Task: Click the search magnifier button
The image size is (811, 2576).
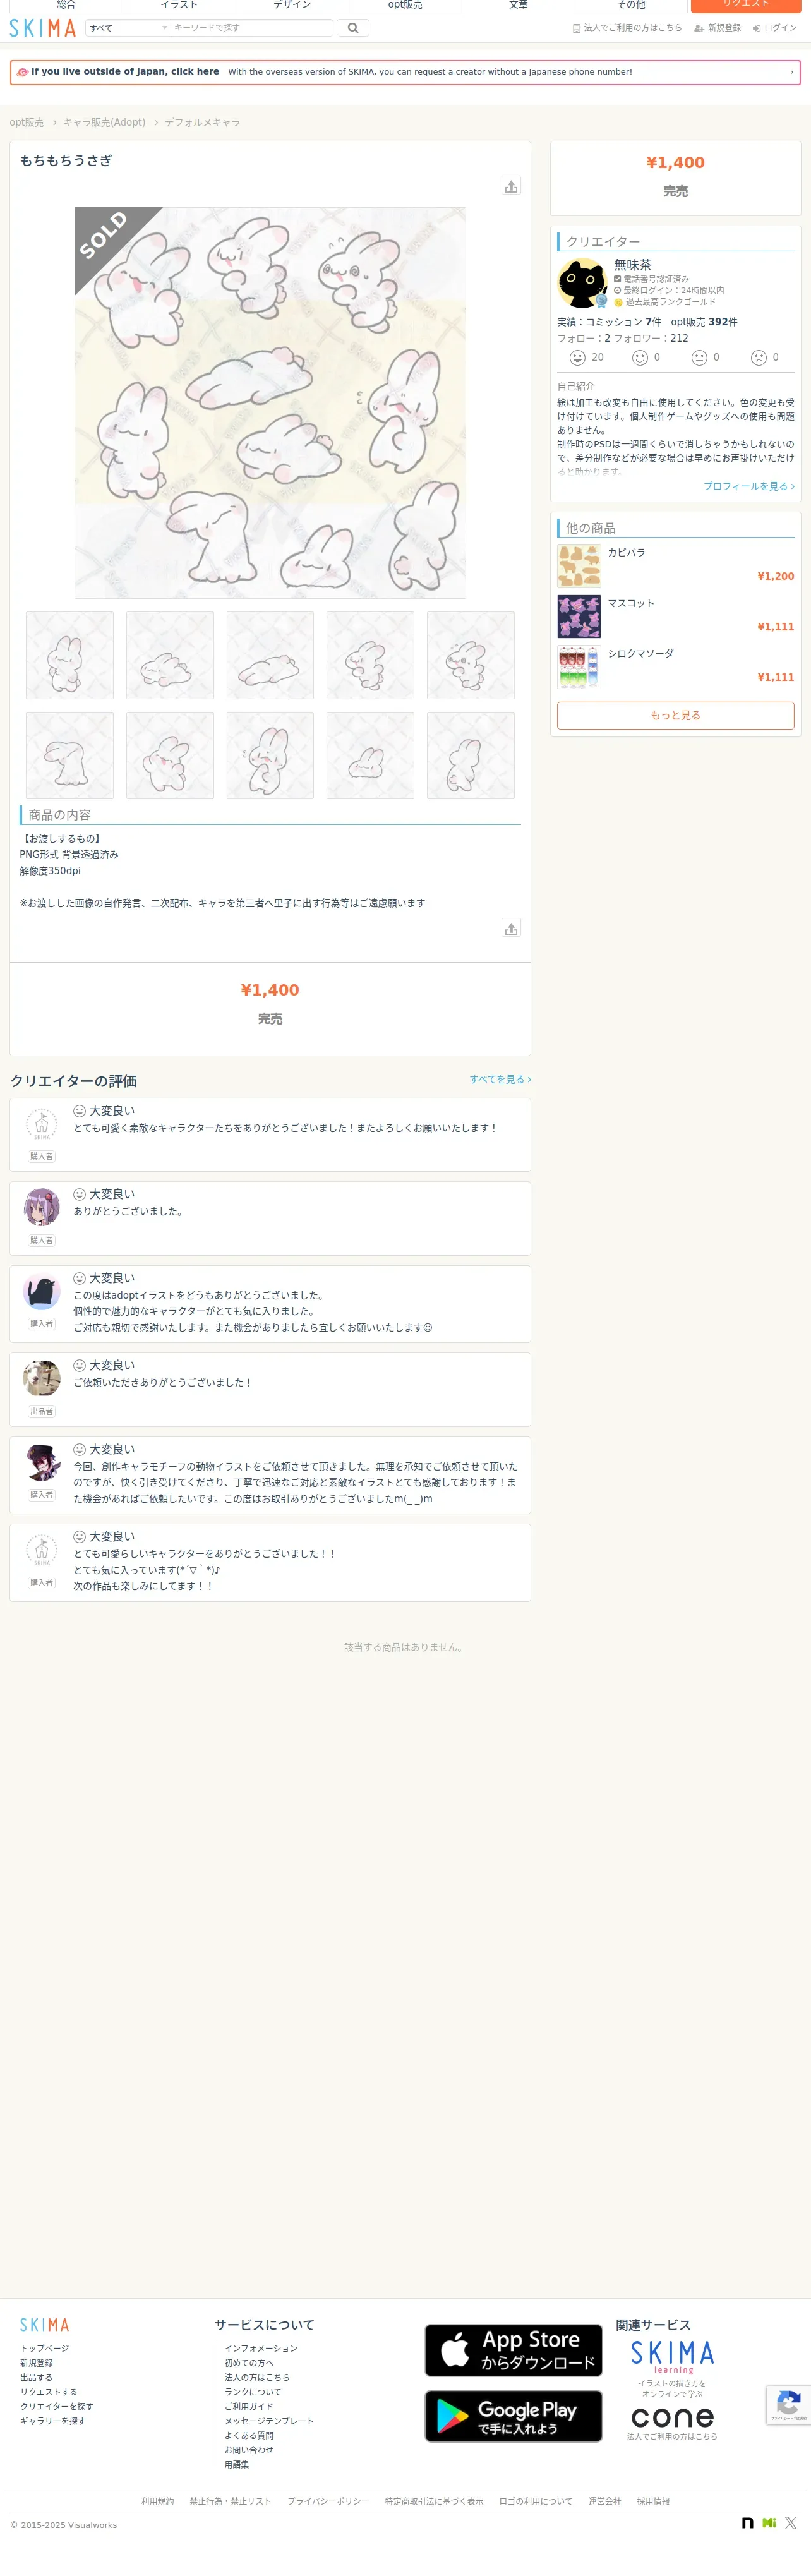Action: click(x=353, y=28)
